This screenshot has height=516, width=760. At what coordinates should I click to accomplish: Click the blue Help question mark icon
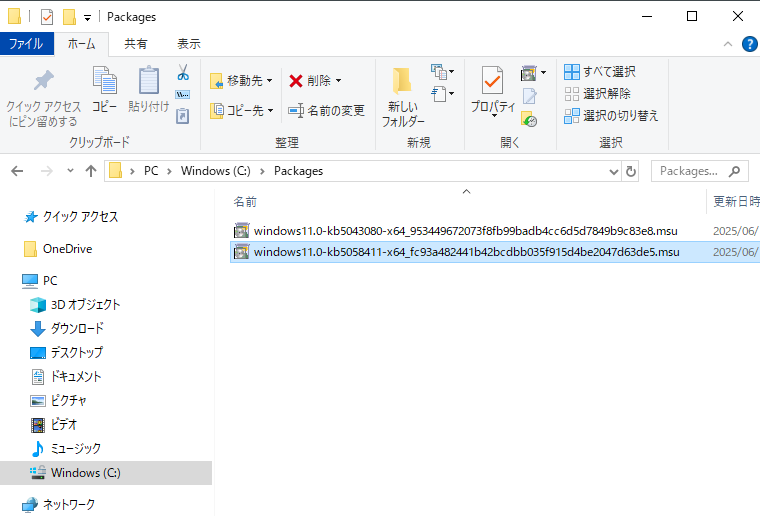[x=749, y=44]
